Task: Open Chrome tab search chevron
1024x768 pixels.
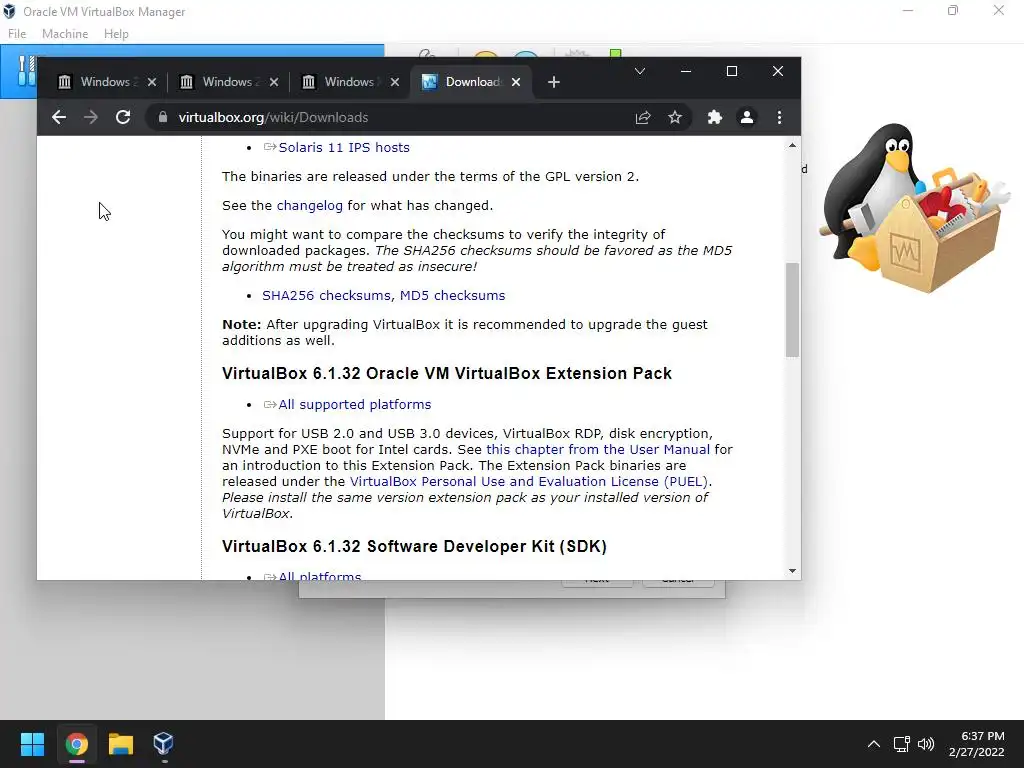Action: tap(640, 71)
